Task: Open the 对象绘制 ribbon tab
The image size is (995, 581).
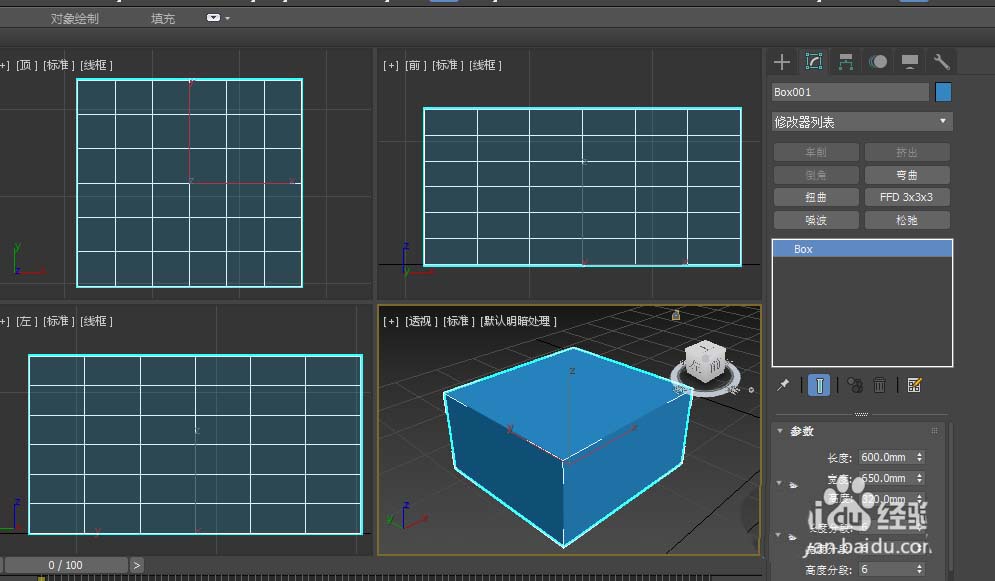Action: coord(75,18)
